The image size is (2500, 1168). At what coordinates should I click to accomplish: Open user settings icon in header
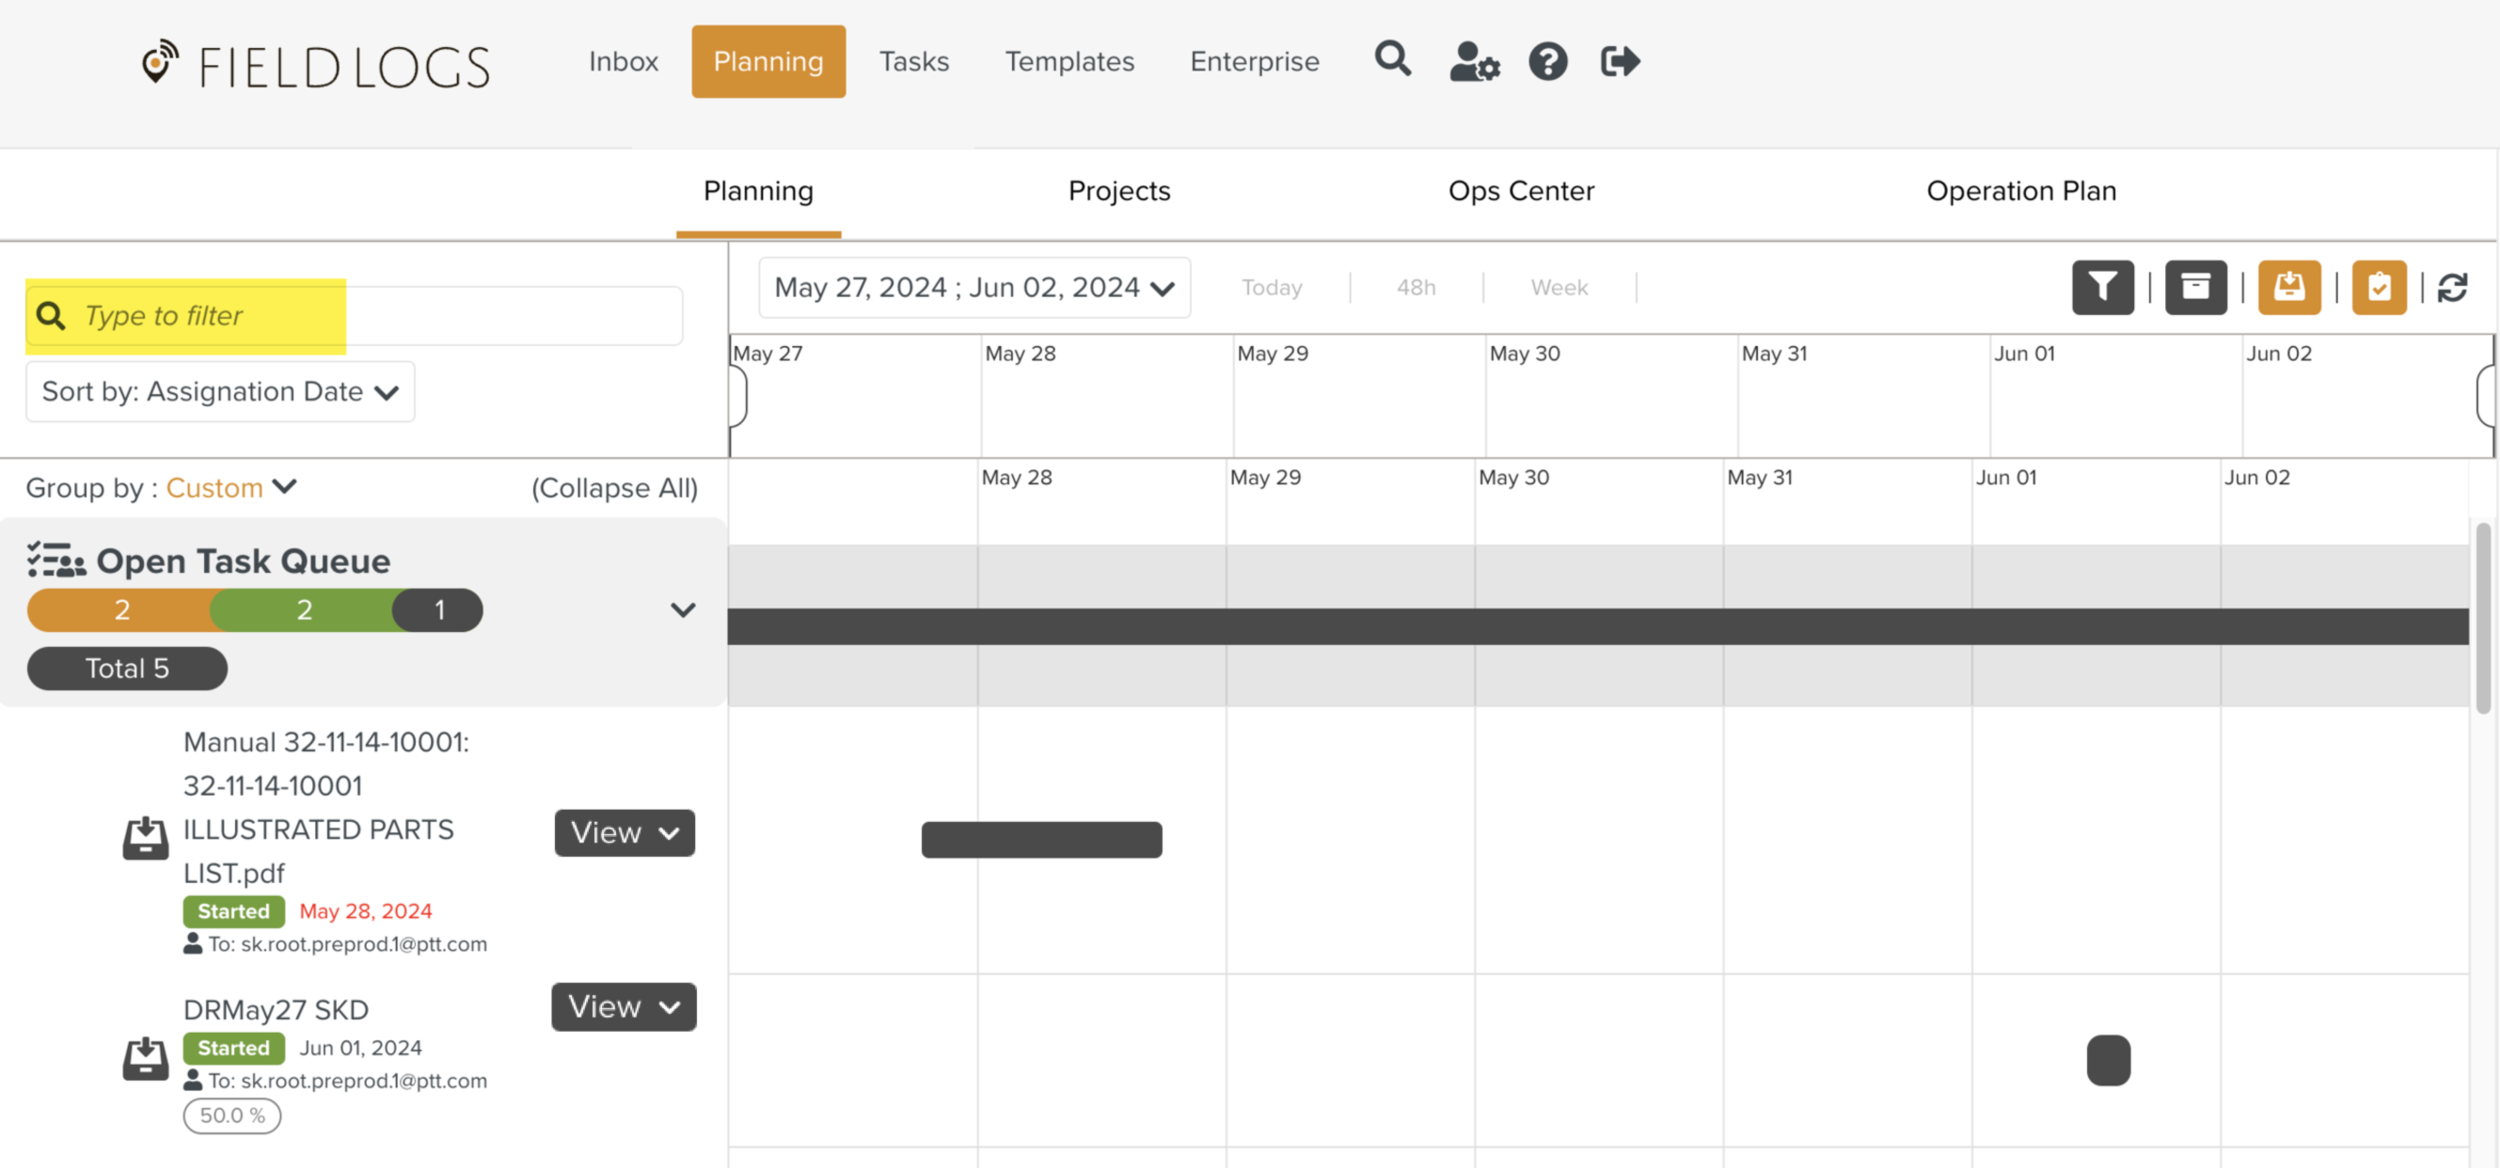pos(1474,62)
